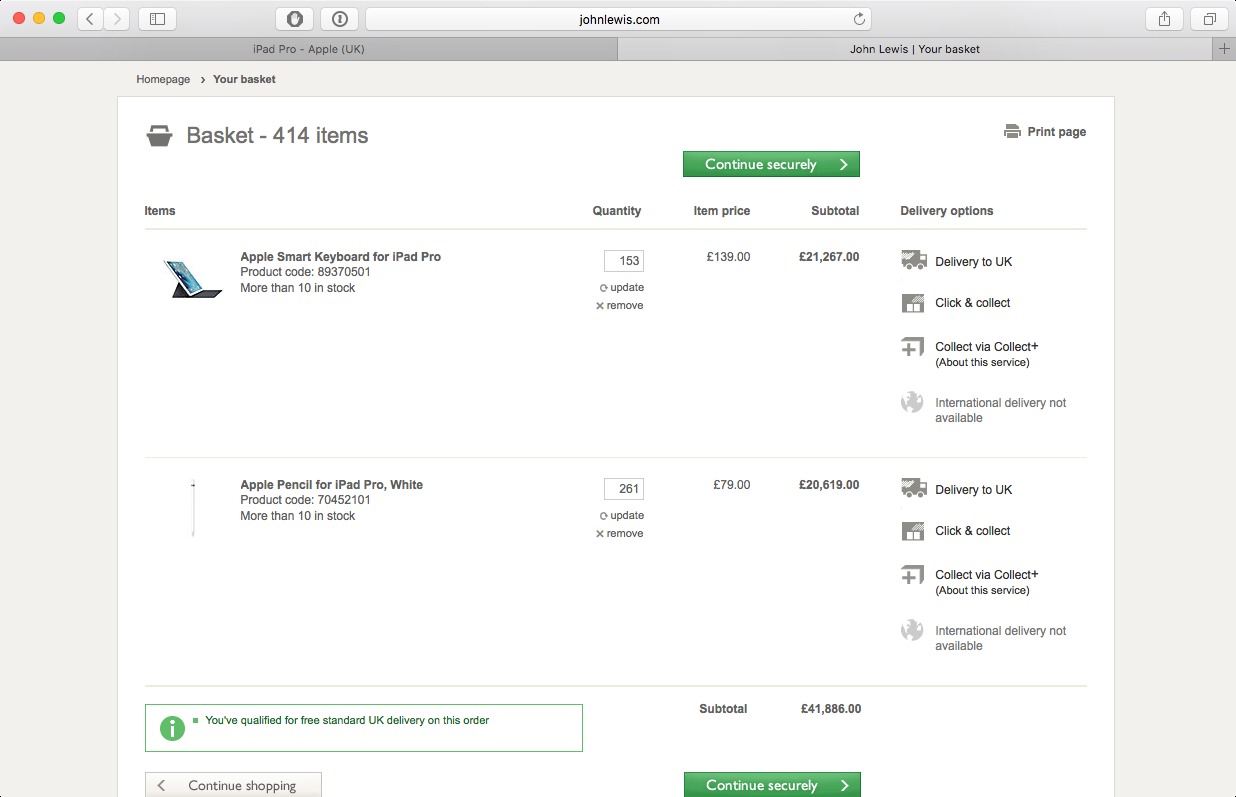Open Safari's share icon in toolbar
The image size is (1236, 797).
point(1164,19)
